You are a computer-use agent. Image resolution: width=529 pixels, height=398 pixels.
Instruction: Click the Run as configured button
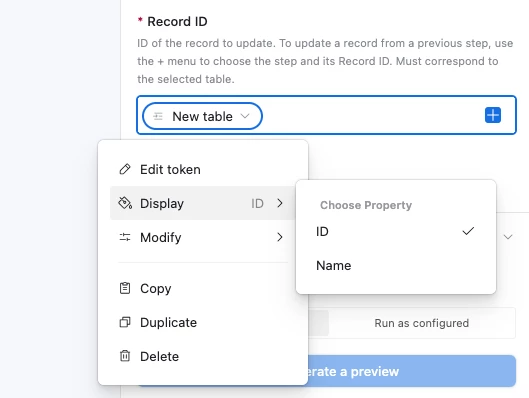click(x=422, y=323)
